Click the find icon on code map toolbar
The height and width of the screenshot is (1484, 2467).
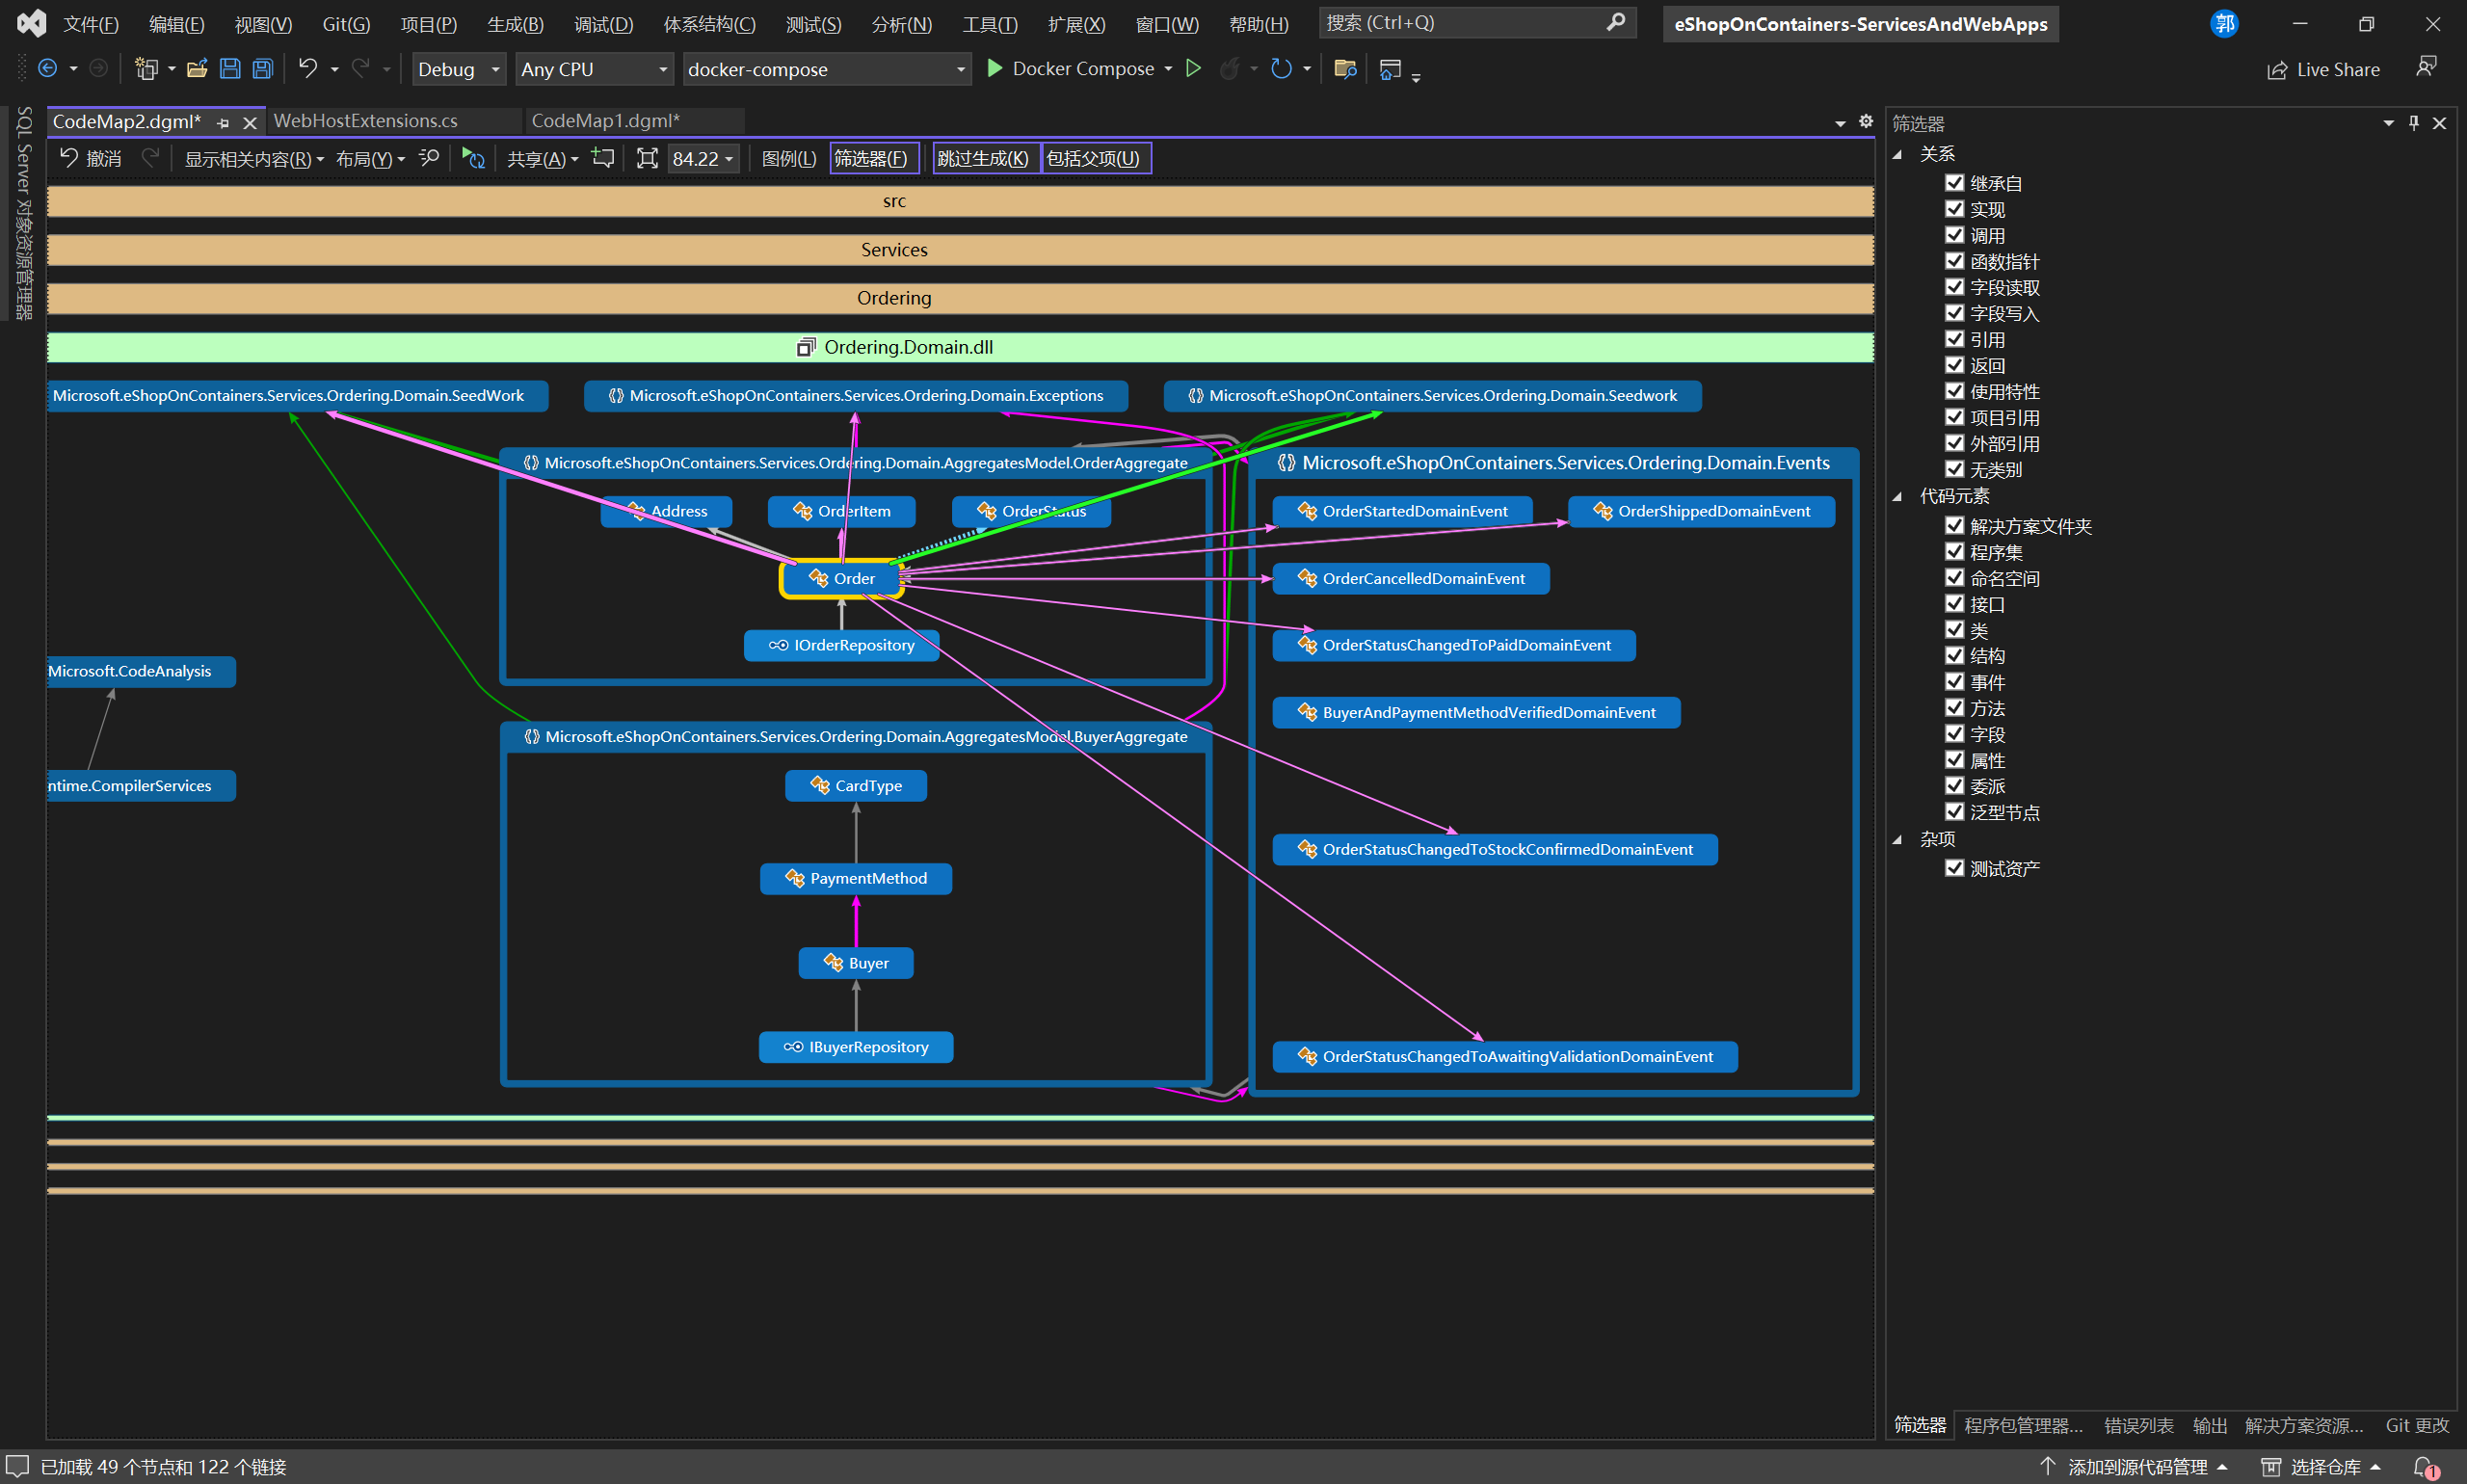(x=429, y=158)
